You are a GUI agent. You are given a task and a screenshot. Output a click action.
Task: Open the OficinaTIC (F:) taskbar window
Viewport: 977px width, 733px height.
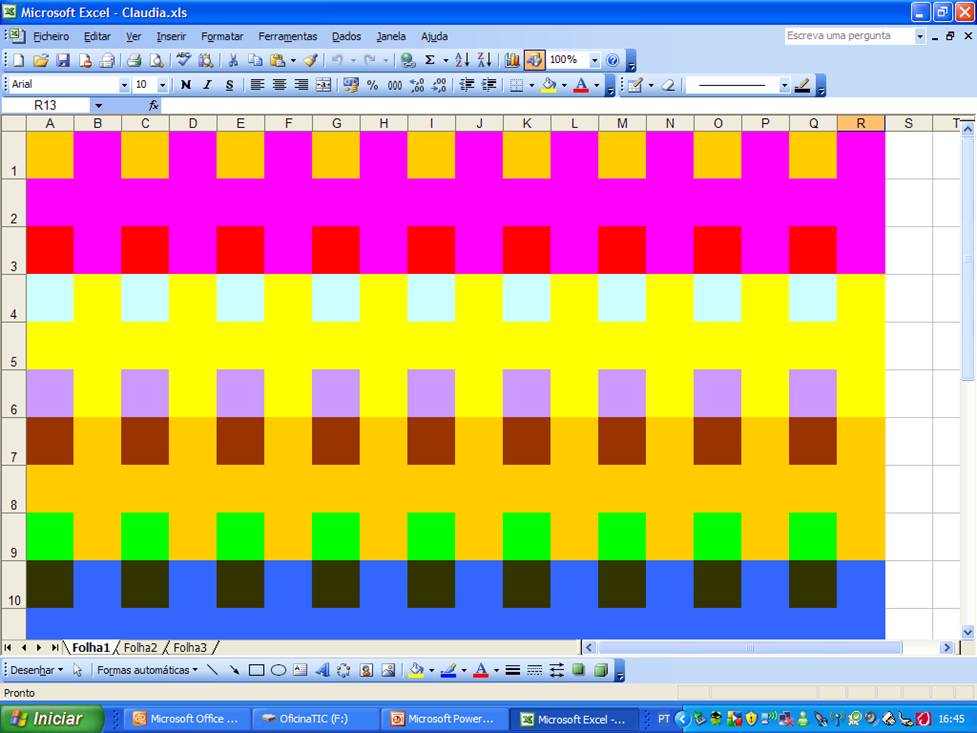click(x=315, y=719)
